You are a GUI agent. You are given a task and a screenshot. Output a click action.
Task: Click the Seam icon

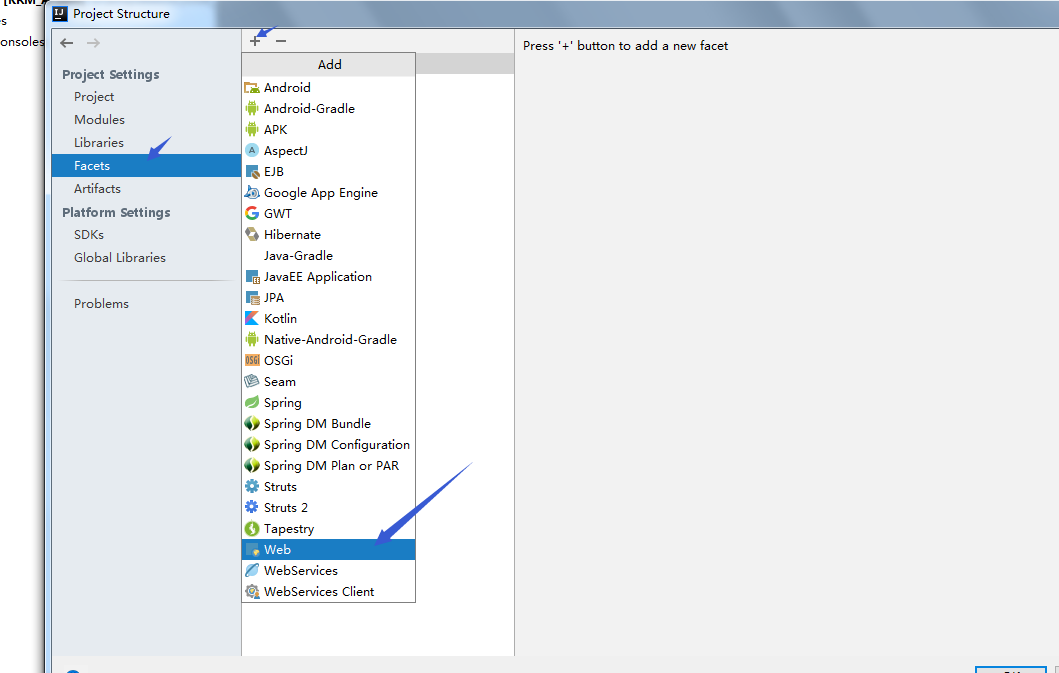252,382
